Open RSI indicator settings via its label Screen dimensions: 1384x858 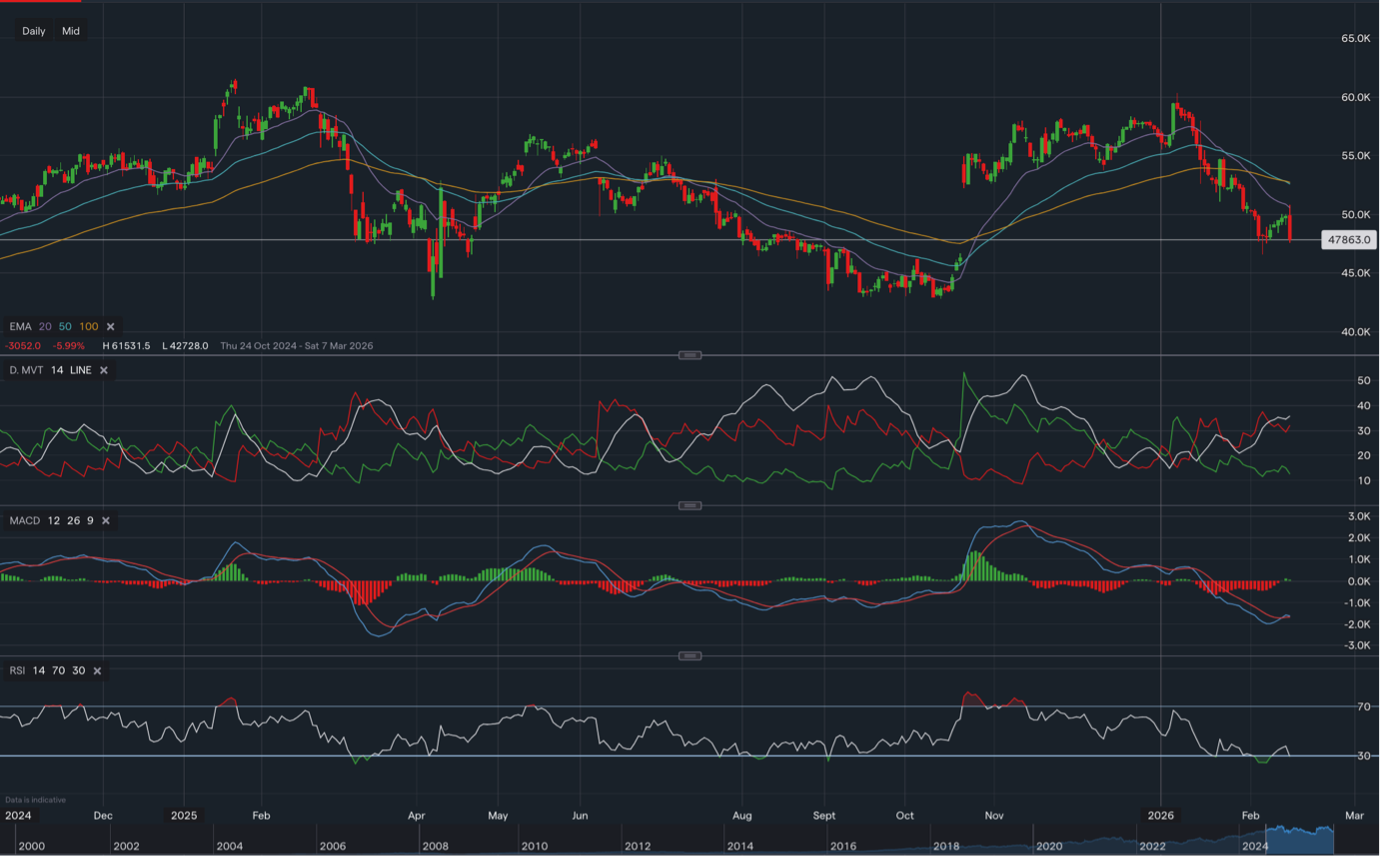tap(17, 670)
